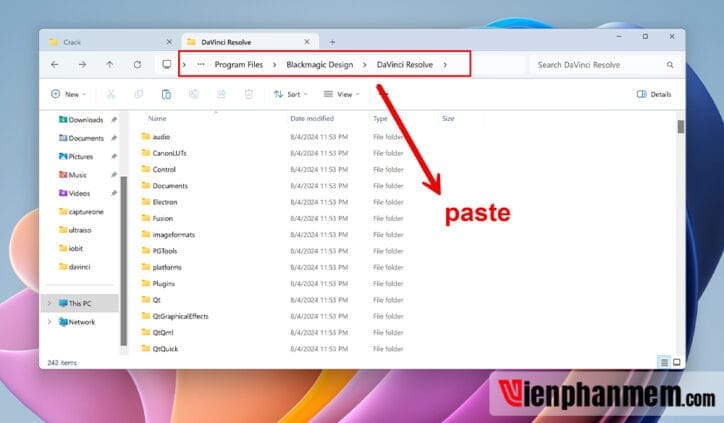Unpin Downloads using its pin icon
Image resolution: width=724 pixels, height=423 pixels.
click(114, 120)
